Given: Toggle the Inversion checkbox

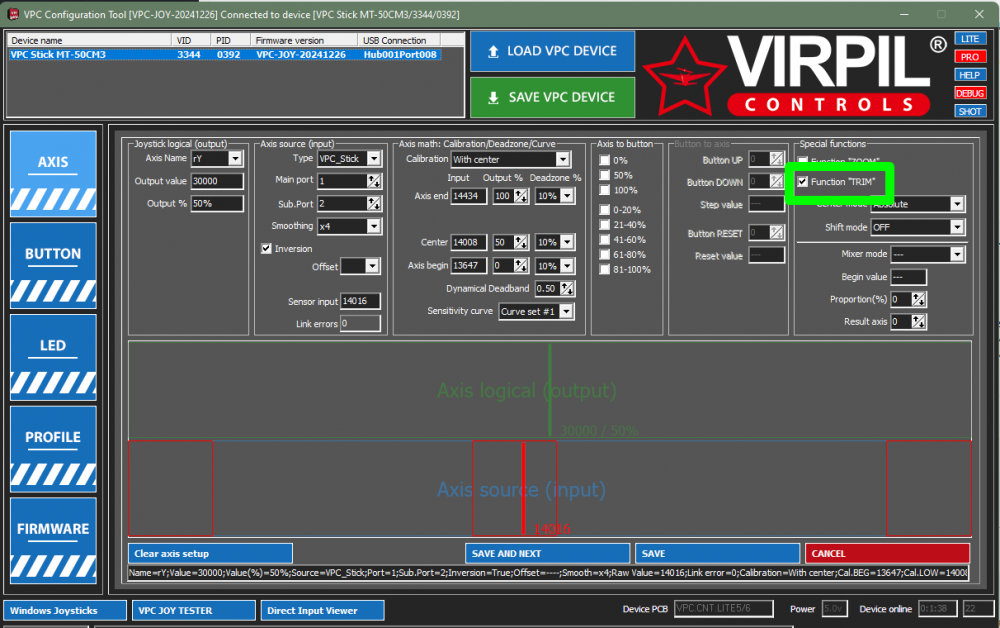Looking at the screenshot, I should [x=267, y=249].
